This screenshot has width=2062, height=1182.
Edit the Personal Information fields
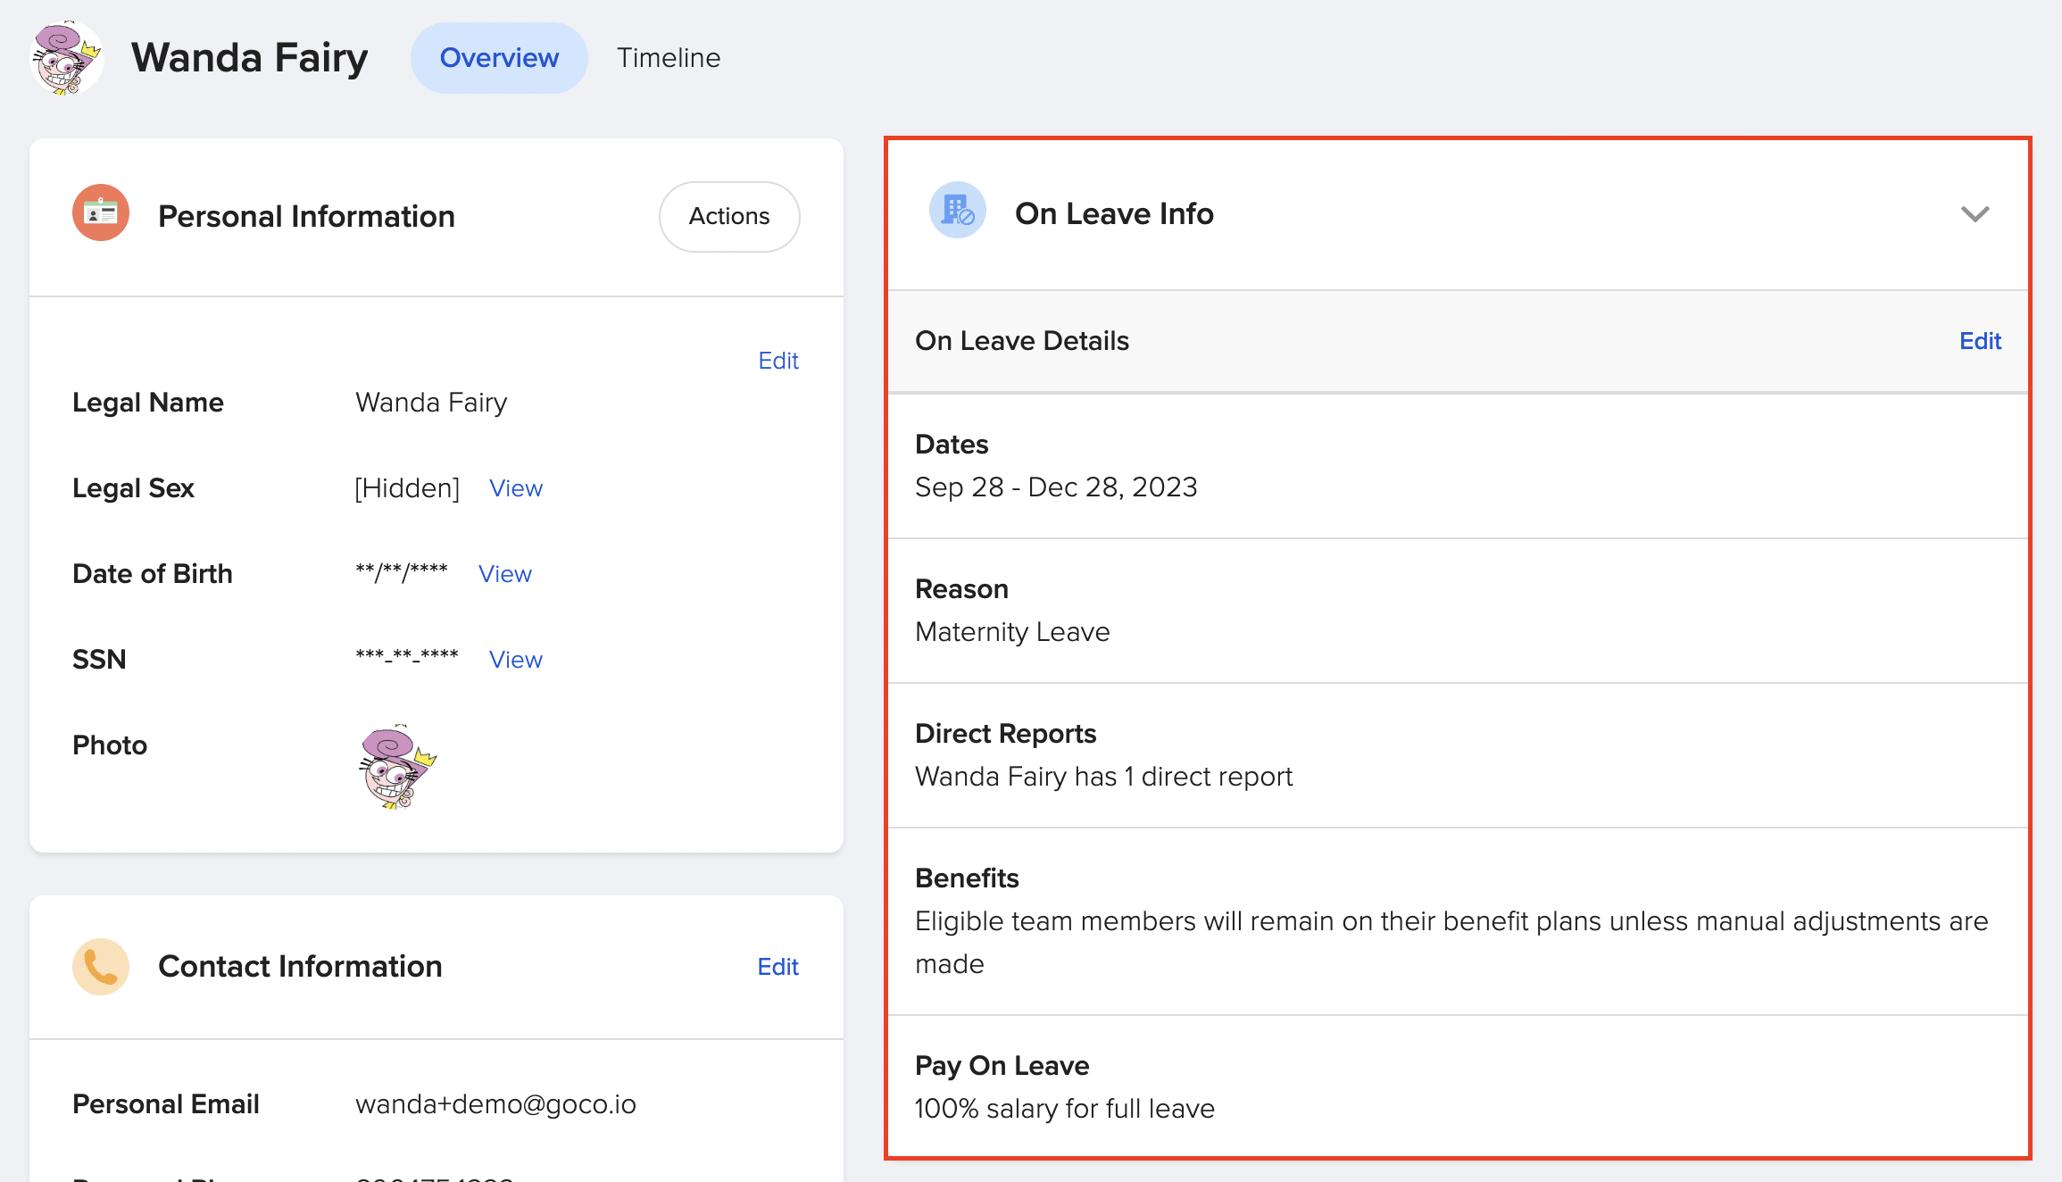(x=778, y=360)
